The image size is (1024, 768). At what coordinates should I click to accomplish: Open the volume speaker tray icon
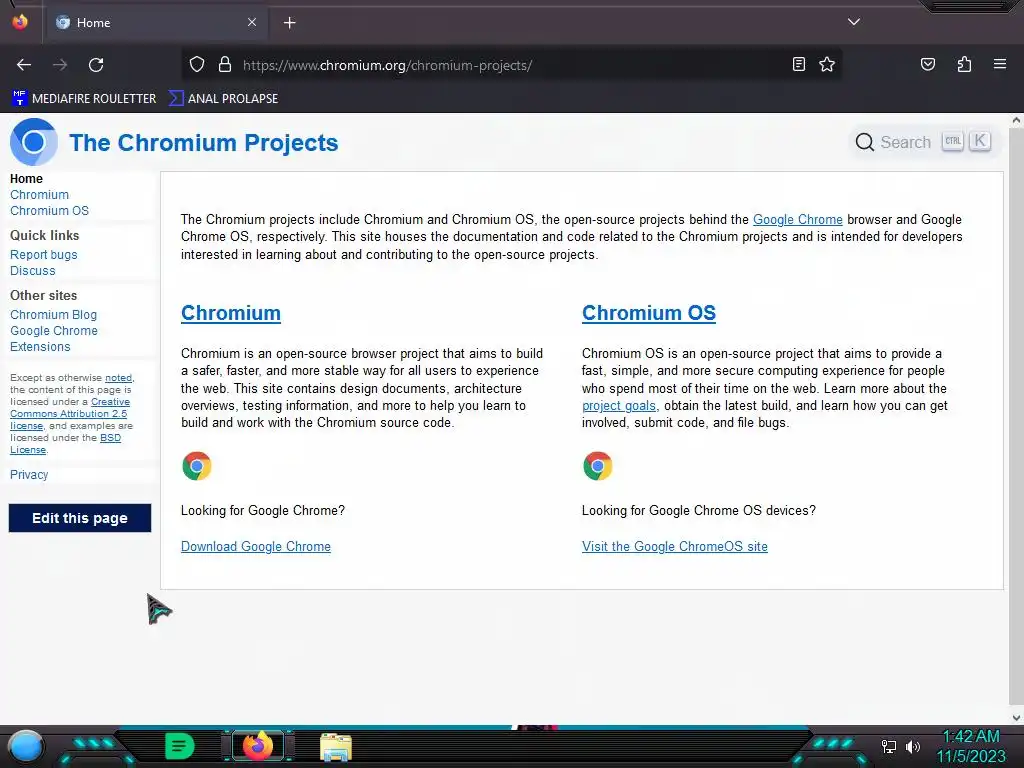click(x=913, y=746)
